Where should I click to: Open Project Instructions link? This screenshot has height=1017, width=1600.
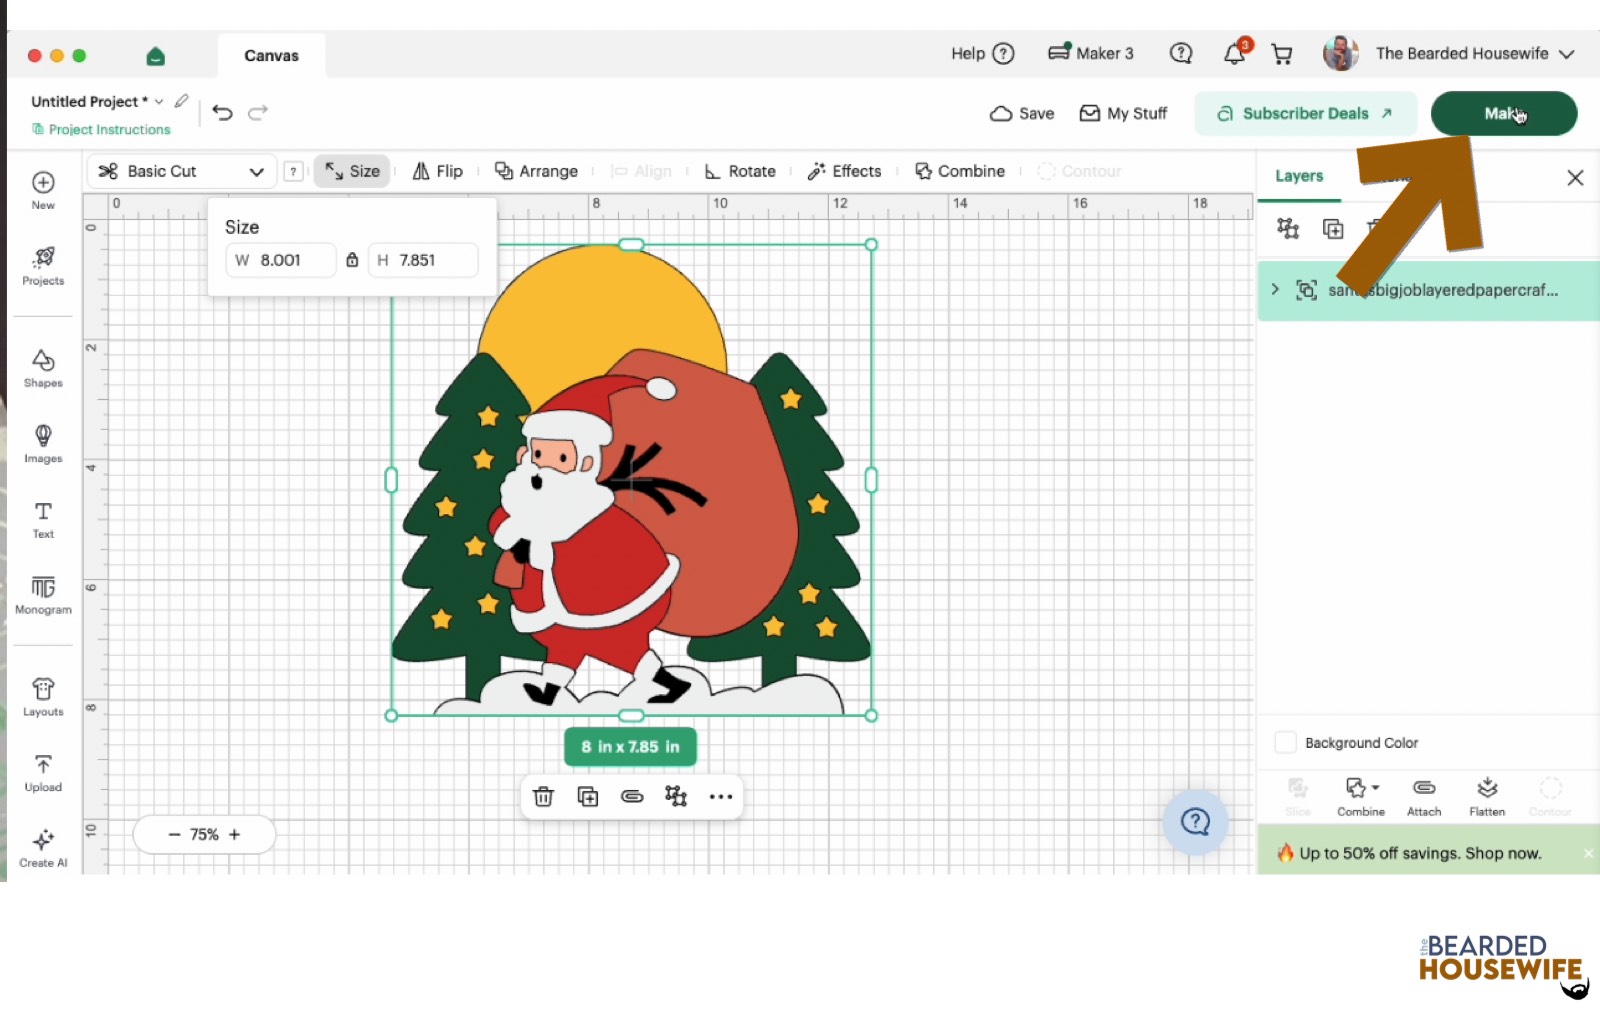(x=101, y=130)
